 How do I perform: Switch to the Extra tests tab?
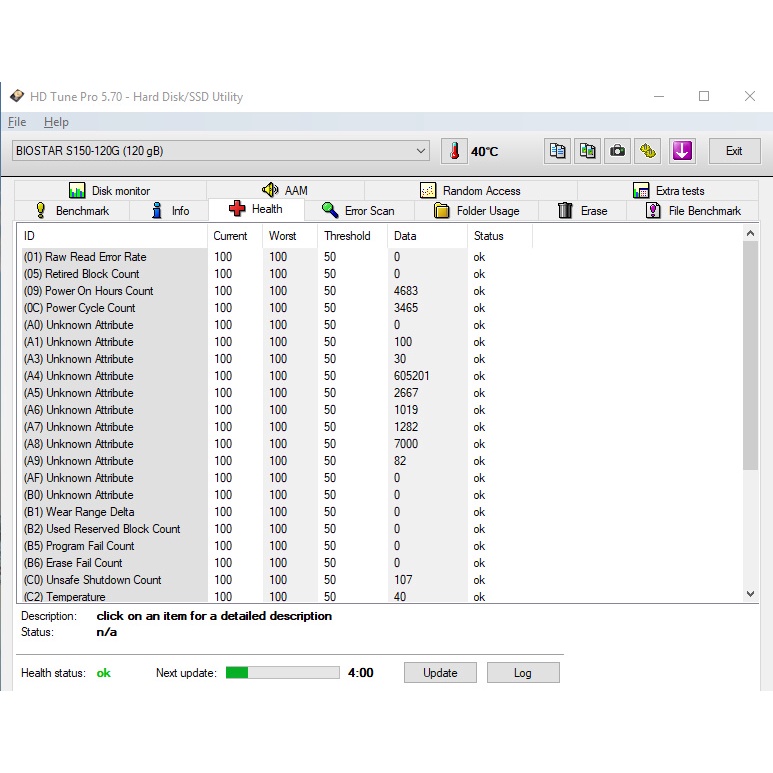tap(668, 191)
